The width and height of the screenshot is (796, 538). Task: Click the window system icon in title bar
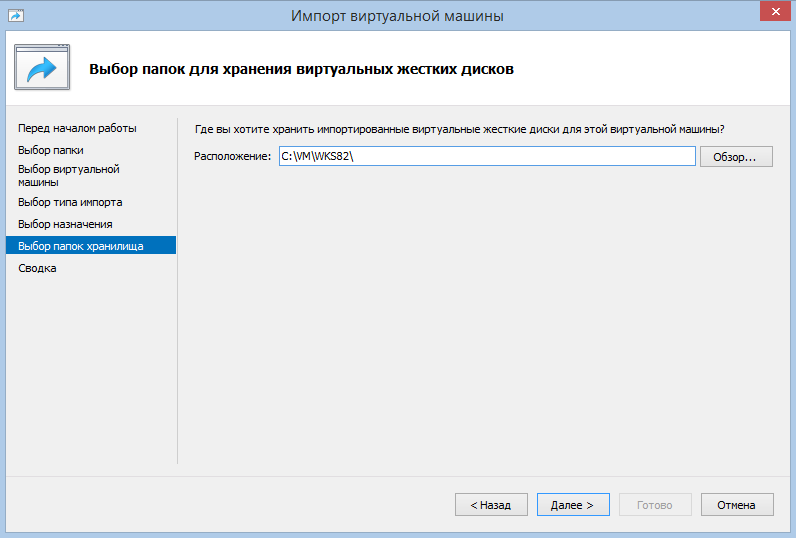pos(16,15)
